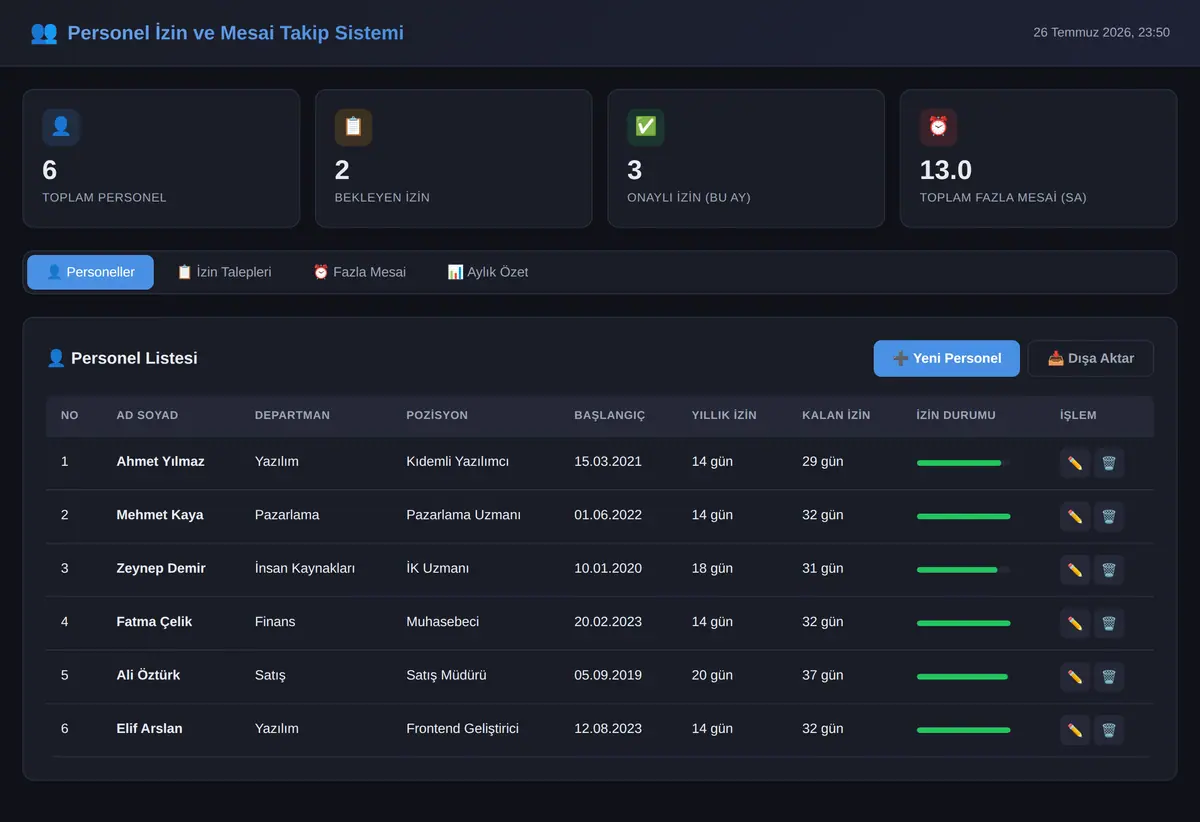Export the list with Dışa Aktar
The height and width of the screenshot is (822, 1200).
[1091, 358]
